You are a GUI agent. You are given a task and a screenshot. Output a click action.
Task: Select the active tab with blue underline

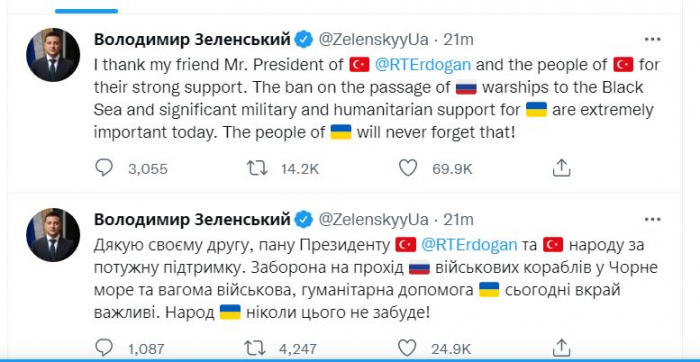click(x=88, y=11)
